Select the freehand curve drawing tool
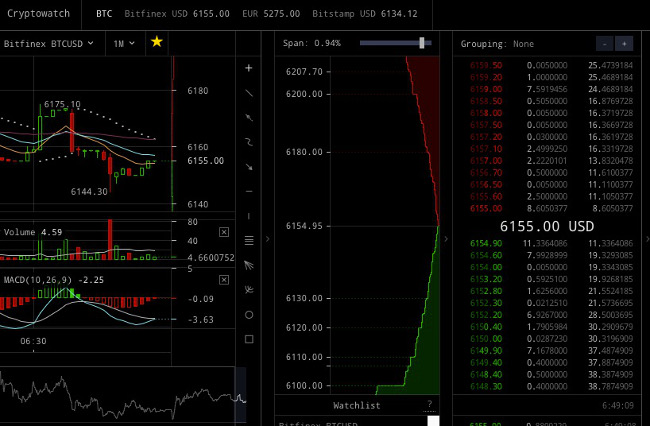The image size is (650, 426). tap(249, 142)
